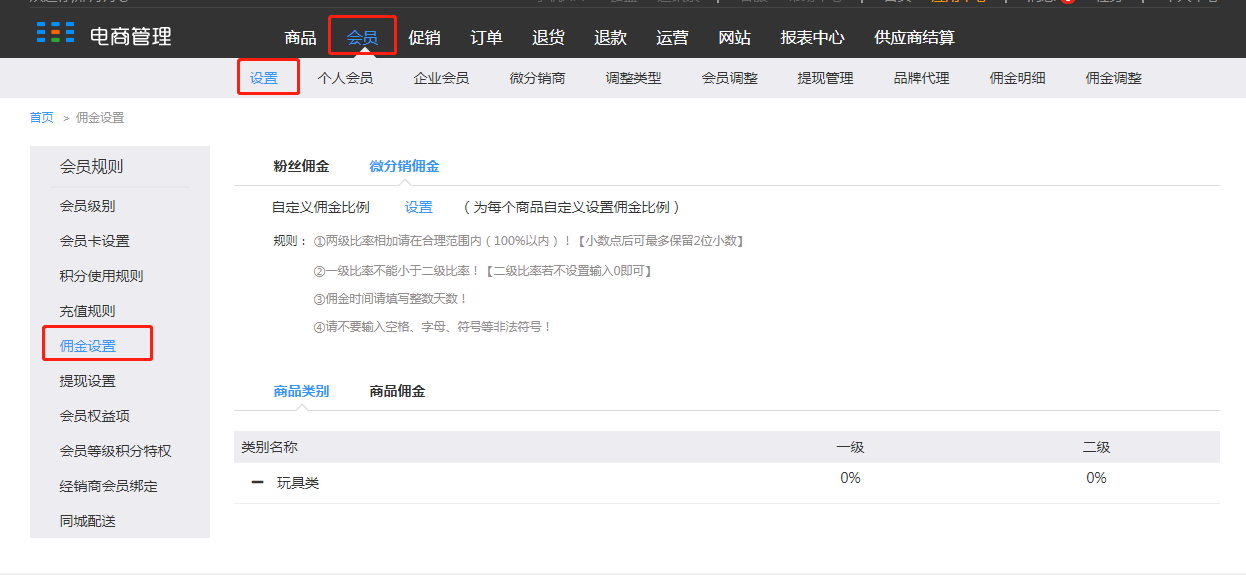Switch to the 商品佣金 tab
Image resolution: width=1246 pixels, height=575 pixels.
tap(397, 391)
